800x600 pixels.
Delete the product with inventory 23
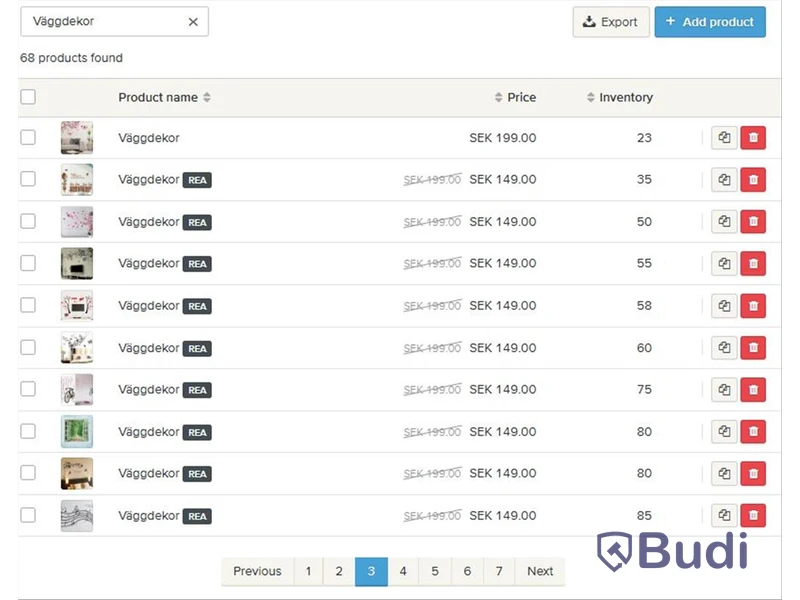(x=753, y=138)
